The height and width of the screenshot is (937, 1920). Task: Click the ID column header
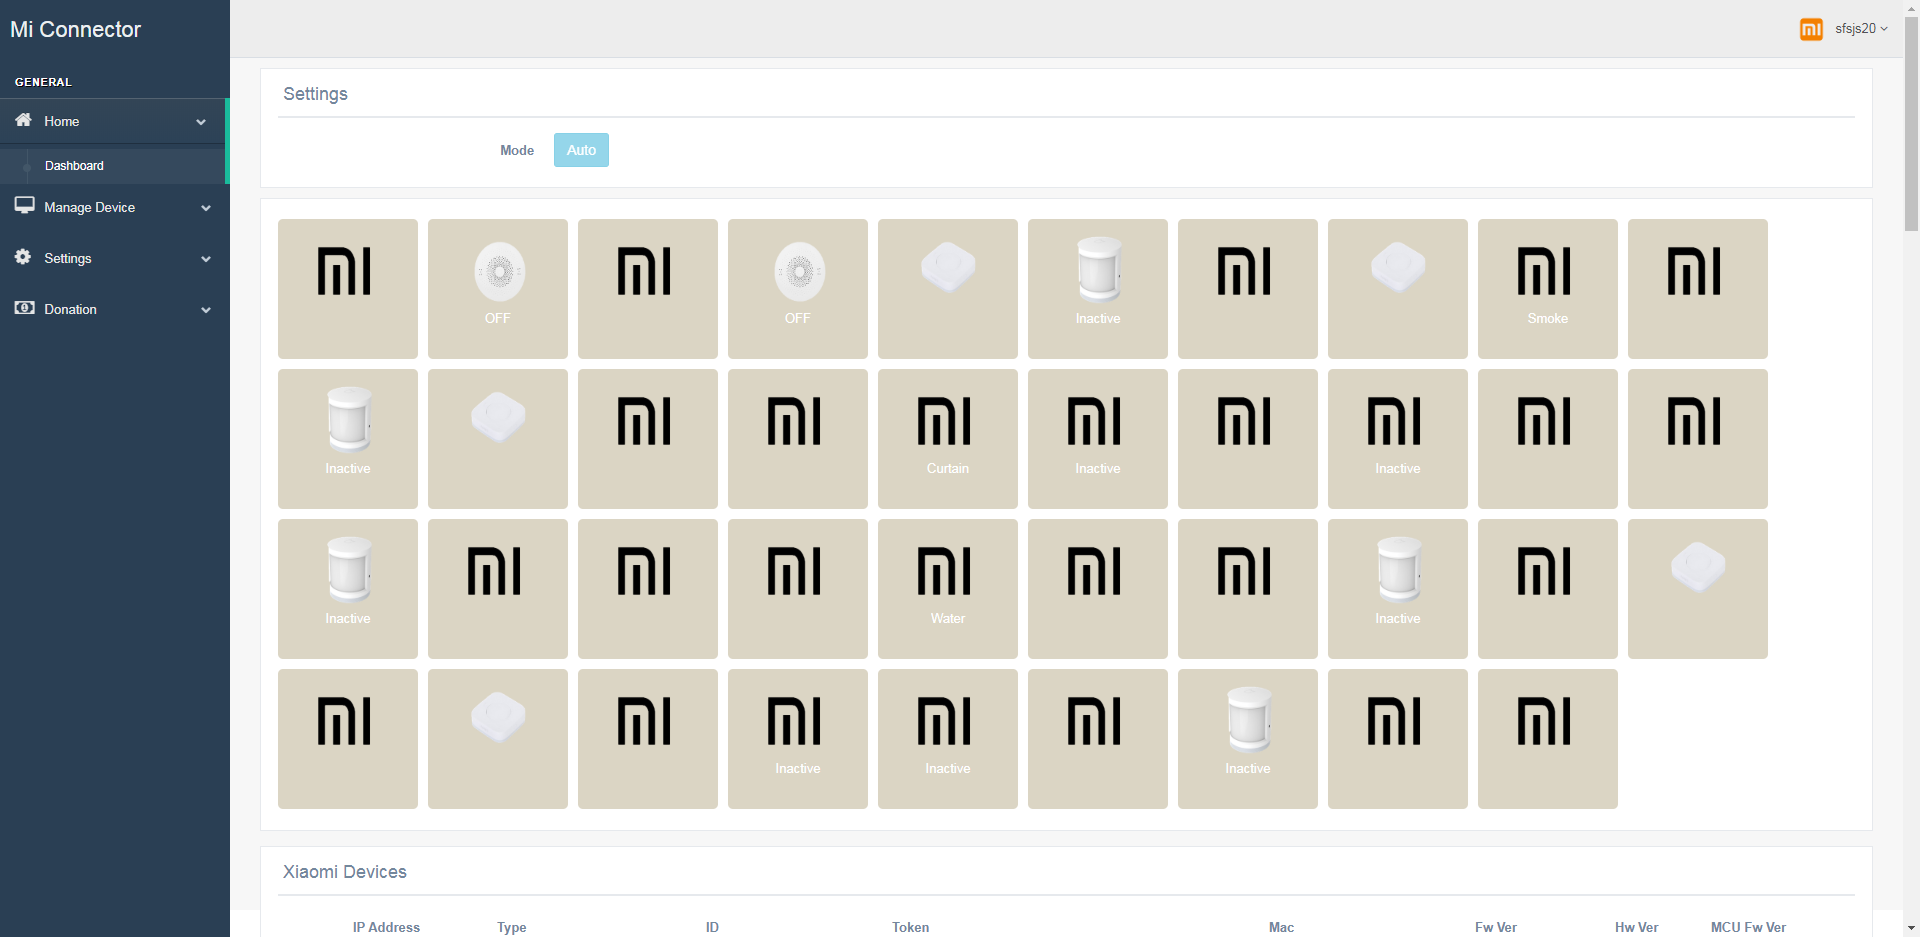(x=712, y=927)
